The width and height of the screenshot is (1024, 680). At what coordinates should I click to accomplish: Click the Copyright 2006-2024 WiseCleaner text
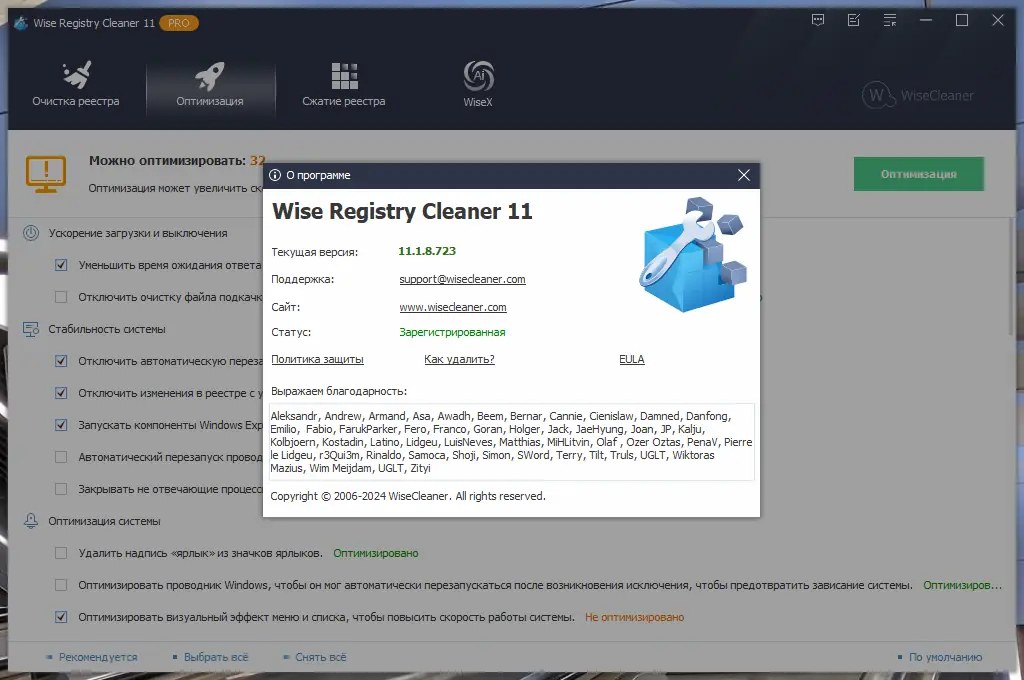pyautogui.click(x=408, y=496)
